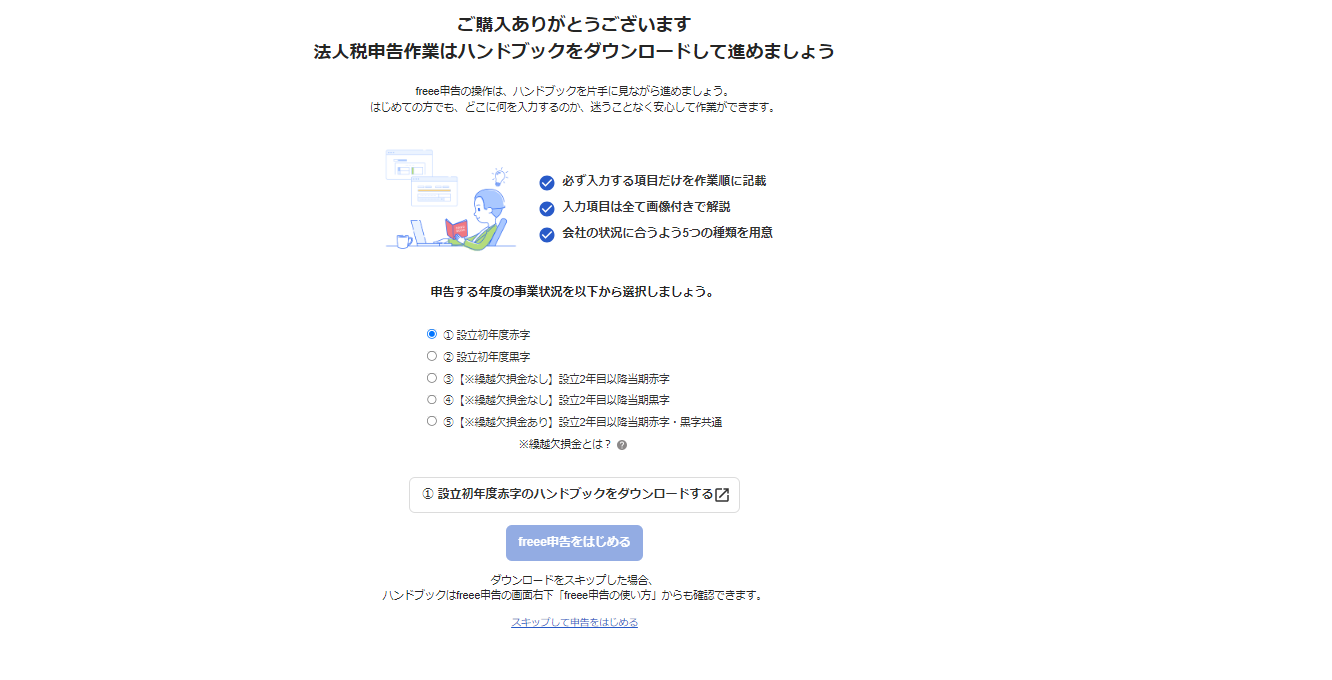Click text freee申告の操作は、ハンドブックを片手に見ながら進めましょう。
Viewport: 1332px width, 680px height.
click(574, 91)
